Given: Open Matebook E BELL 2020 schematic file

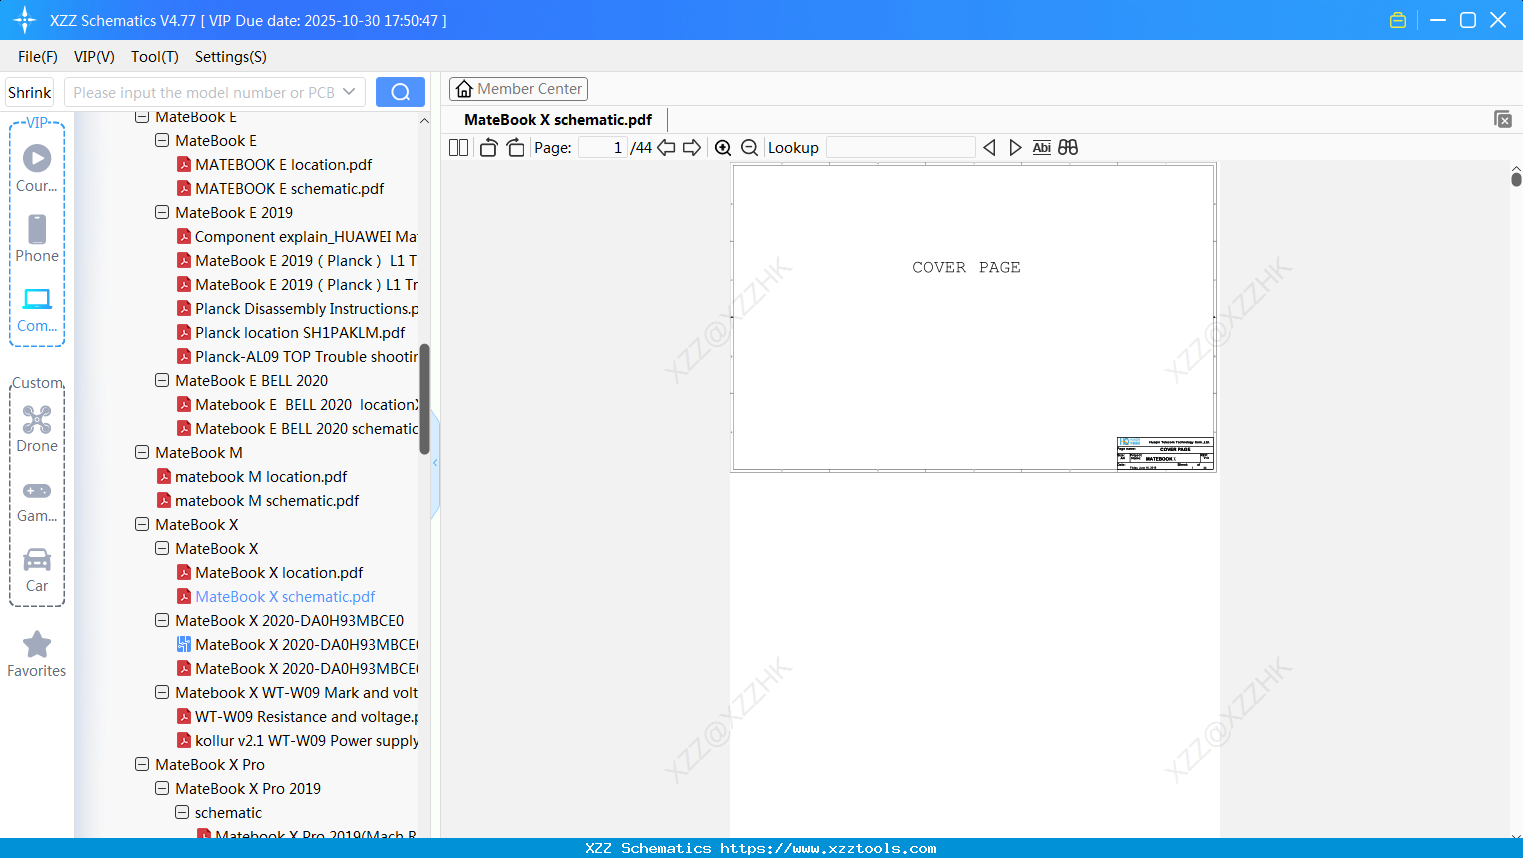Looking at the screenshot, I should 307,428.
